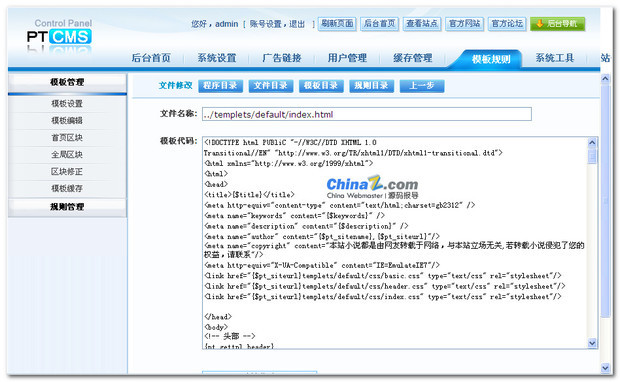Open the 广告链接 navigation tab
This screenshot has width=620, height=382.
(282, 58)
